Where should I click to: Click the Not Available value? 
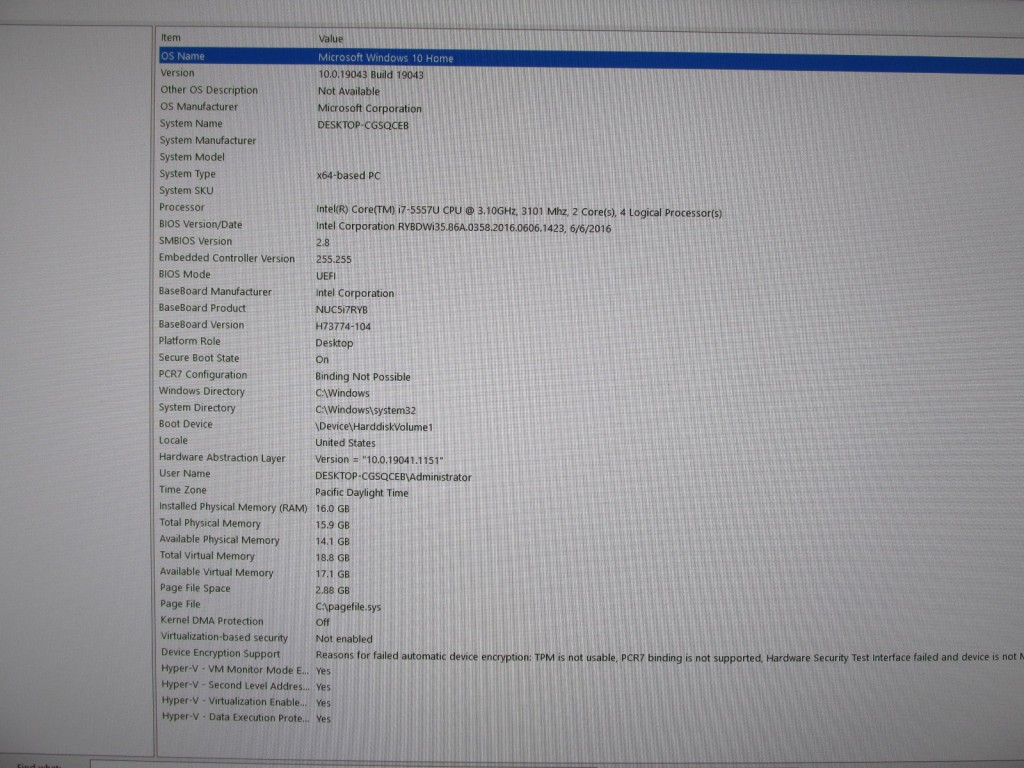pyautogui.click(x=349, y=91)
